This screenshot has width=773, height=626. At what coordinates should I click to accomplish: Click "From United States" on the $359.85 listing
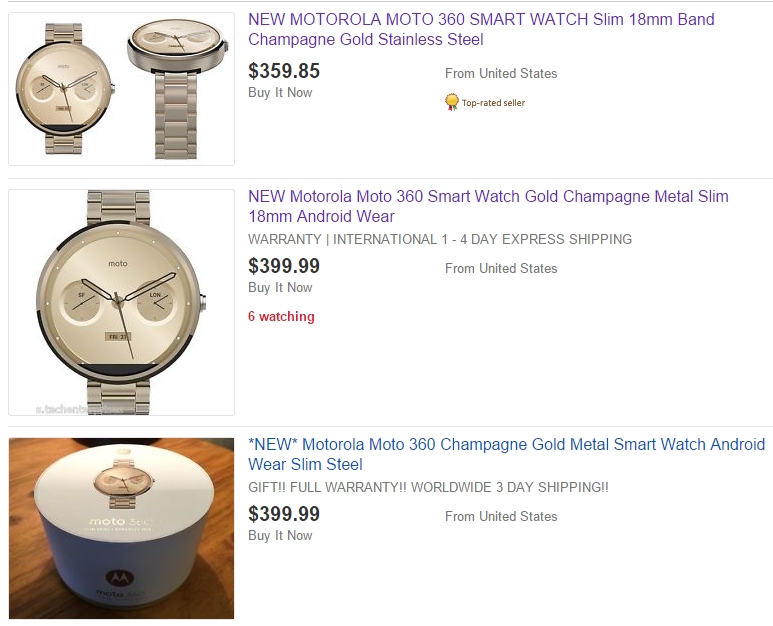tap(501, 74)
